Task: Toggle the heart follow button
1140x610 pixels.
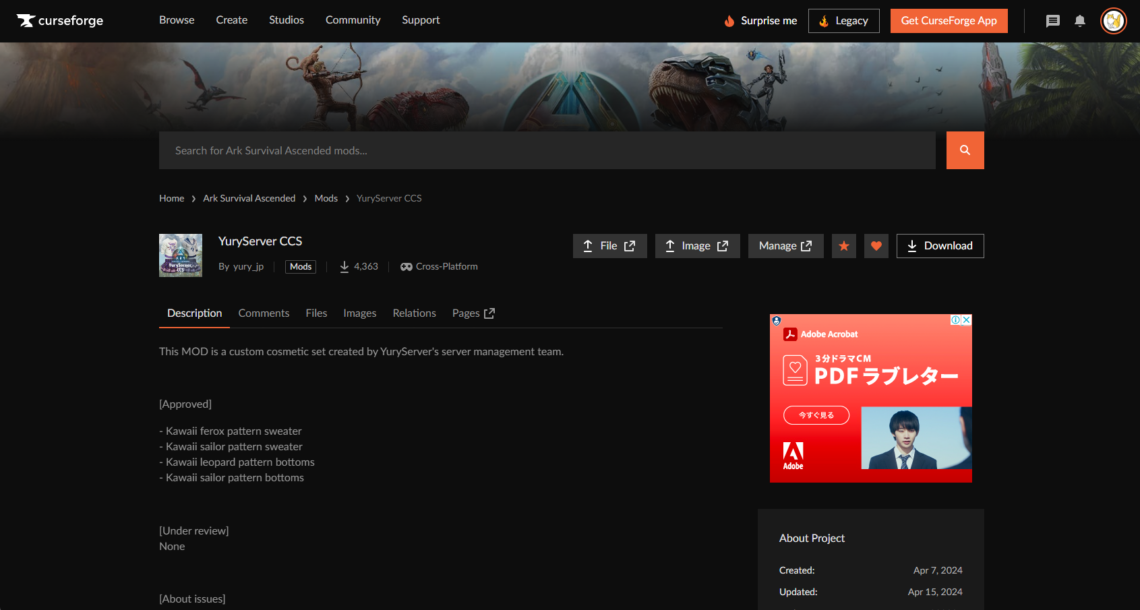Action: tap(876, 246)
